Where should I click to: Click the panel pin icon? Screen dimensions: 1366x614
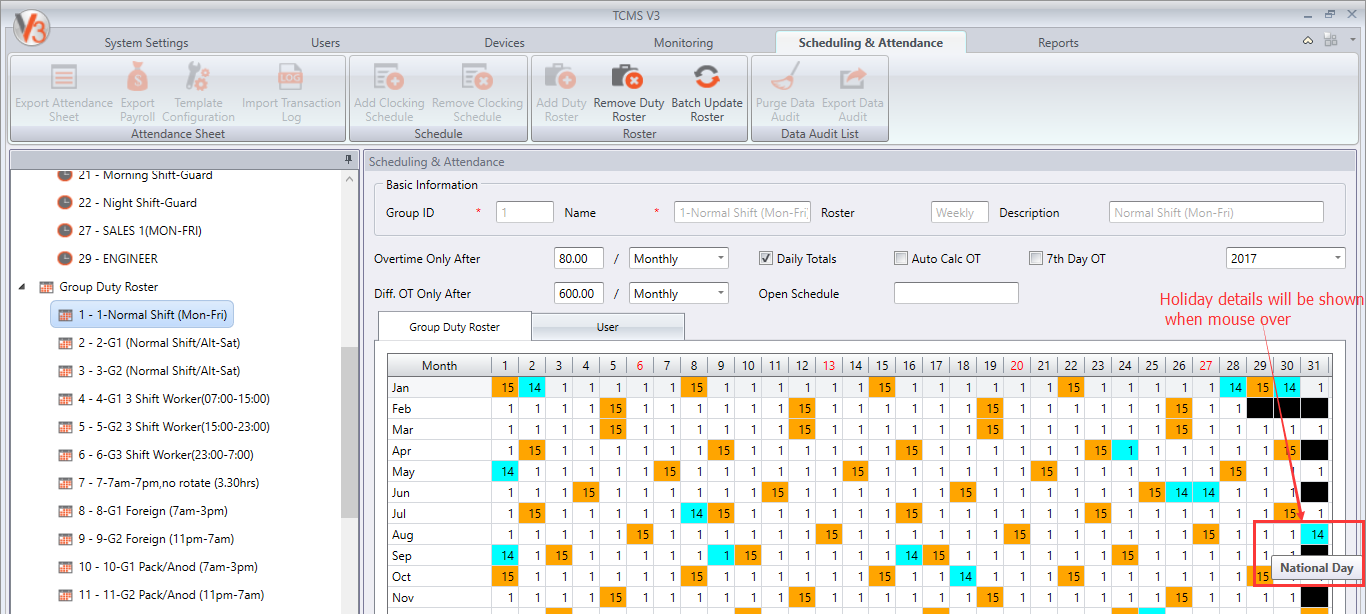pos(348,160)
